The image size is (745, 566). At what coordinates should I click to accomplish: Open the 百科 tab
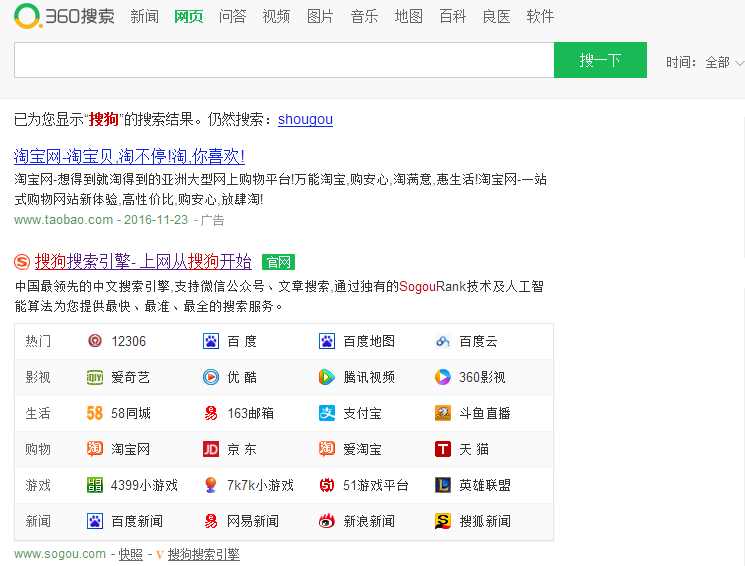tap(452, 17)
